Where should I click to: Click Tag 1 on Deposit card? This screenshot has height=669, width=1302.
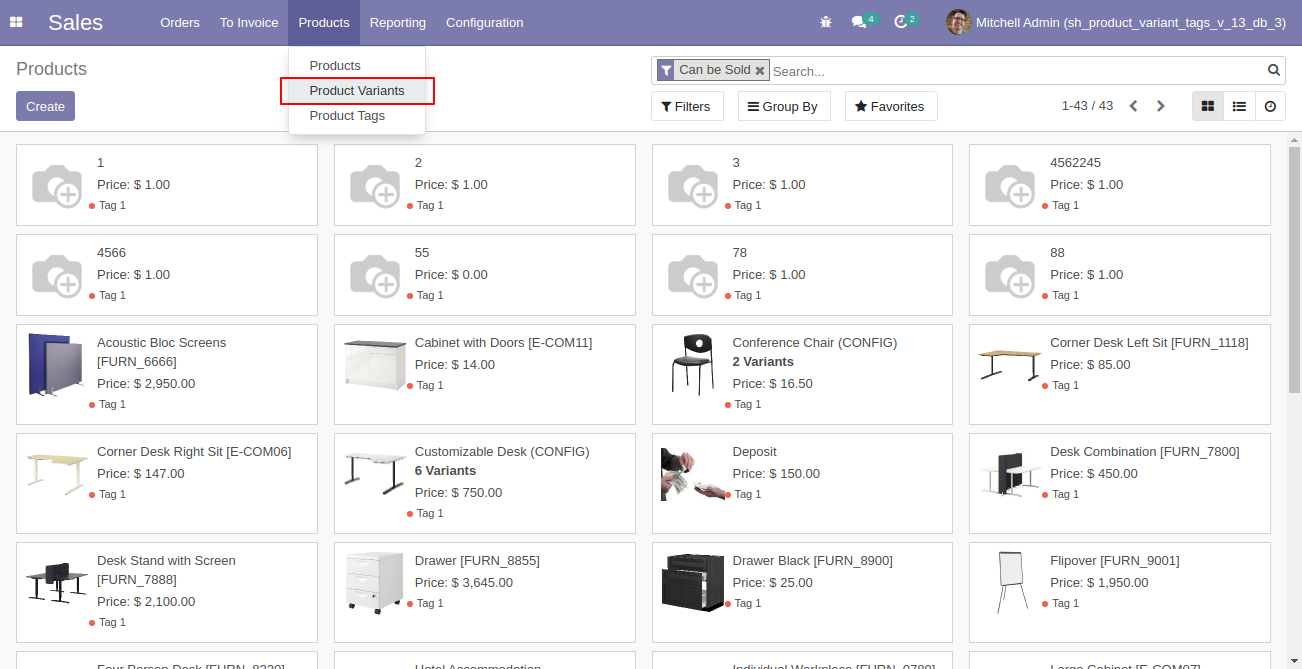click(x=748, y=494)
